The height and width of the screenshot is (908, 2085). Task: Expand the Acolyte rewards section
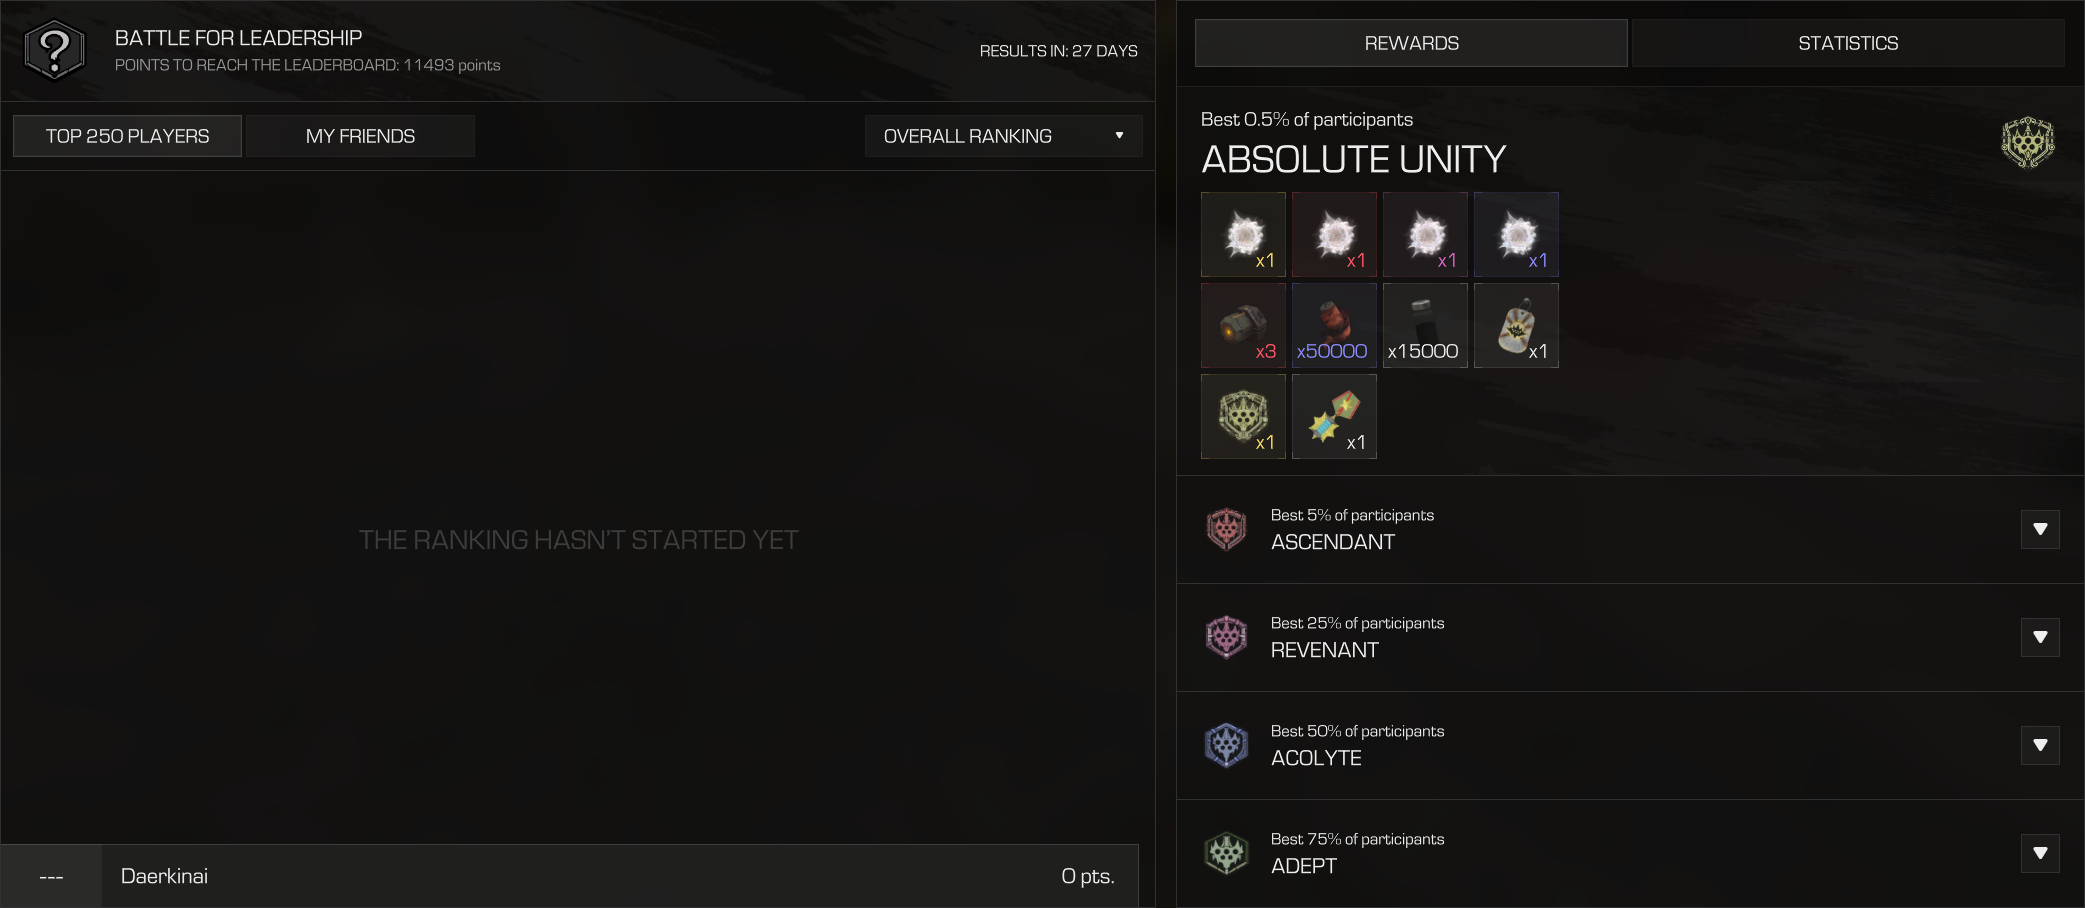point(2040,745)
